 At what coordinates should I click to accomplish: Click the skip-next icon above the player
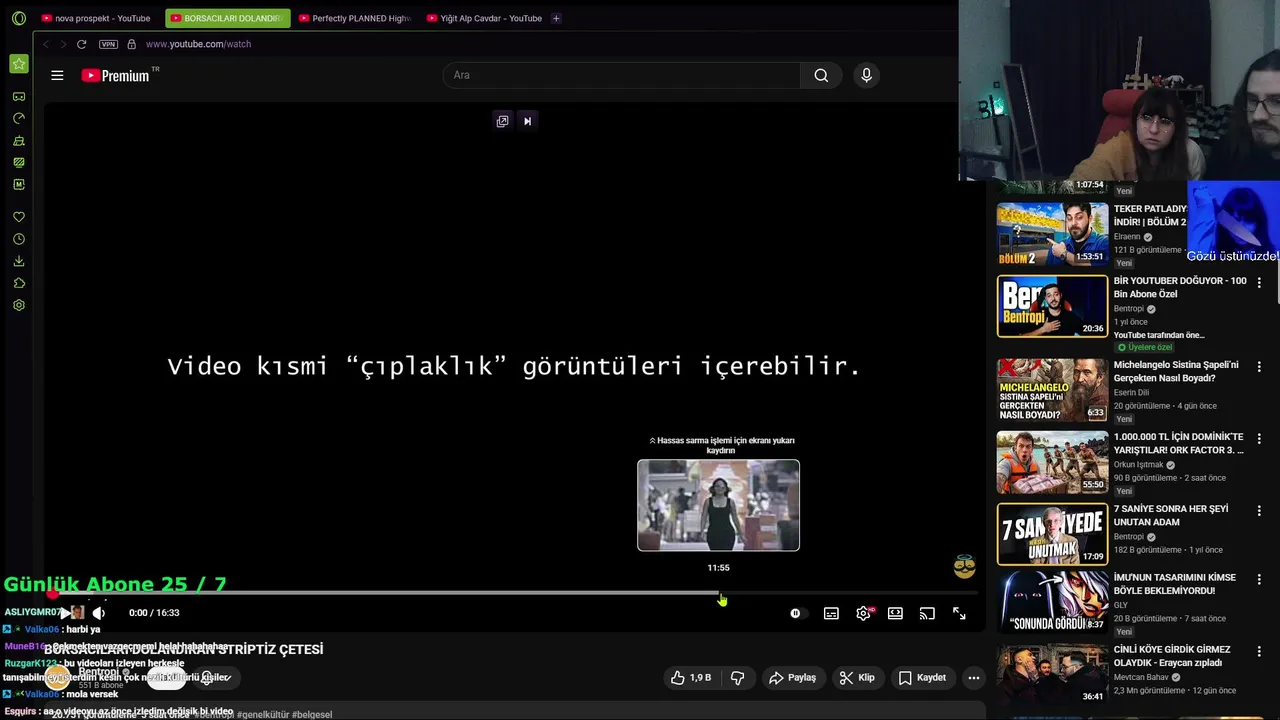pos(527,121)
